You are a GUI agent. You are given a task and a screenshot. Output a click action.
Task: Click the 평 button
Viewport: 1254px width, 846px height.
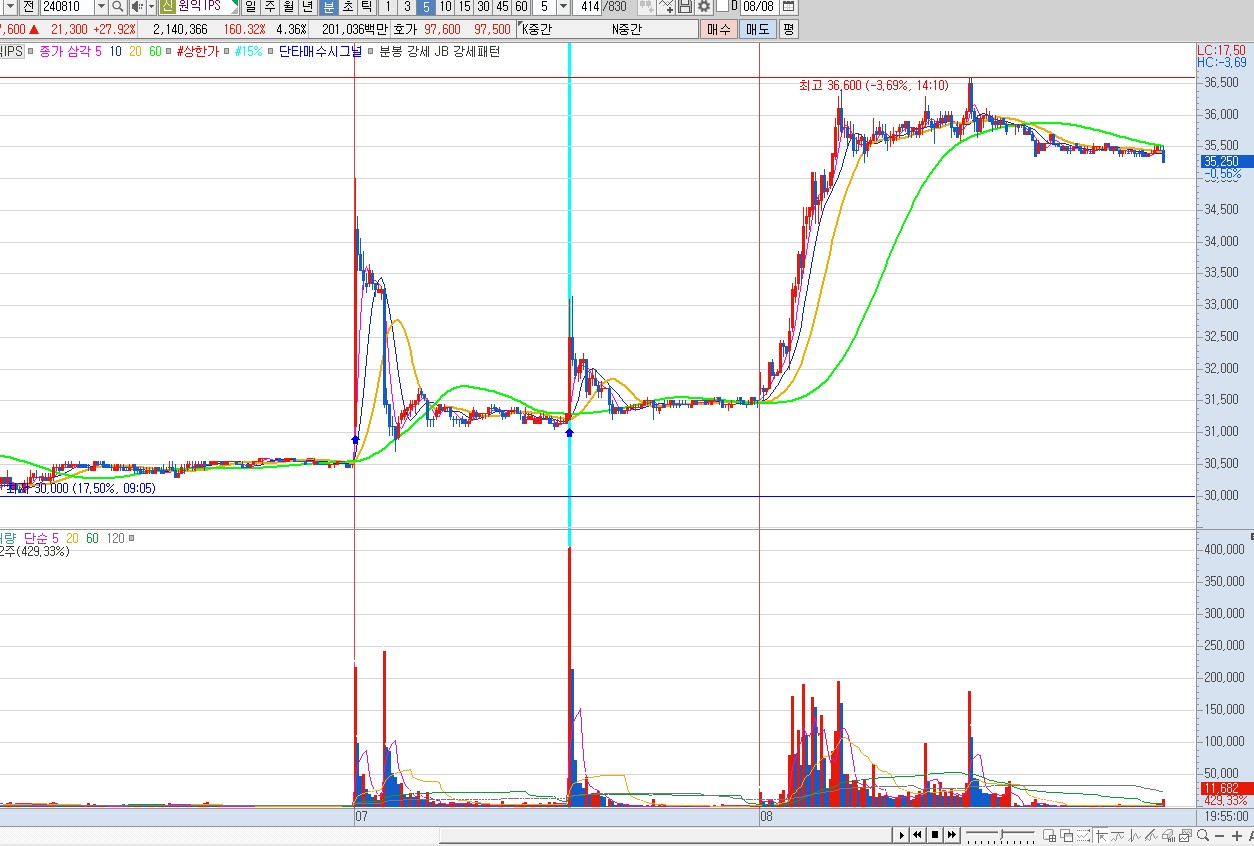pyautogui.click(x=788, y=29)
